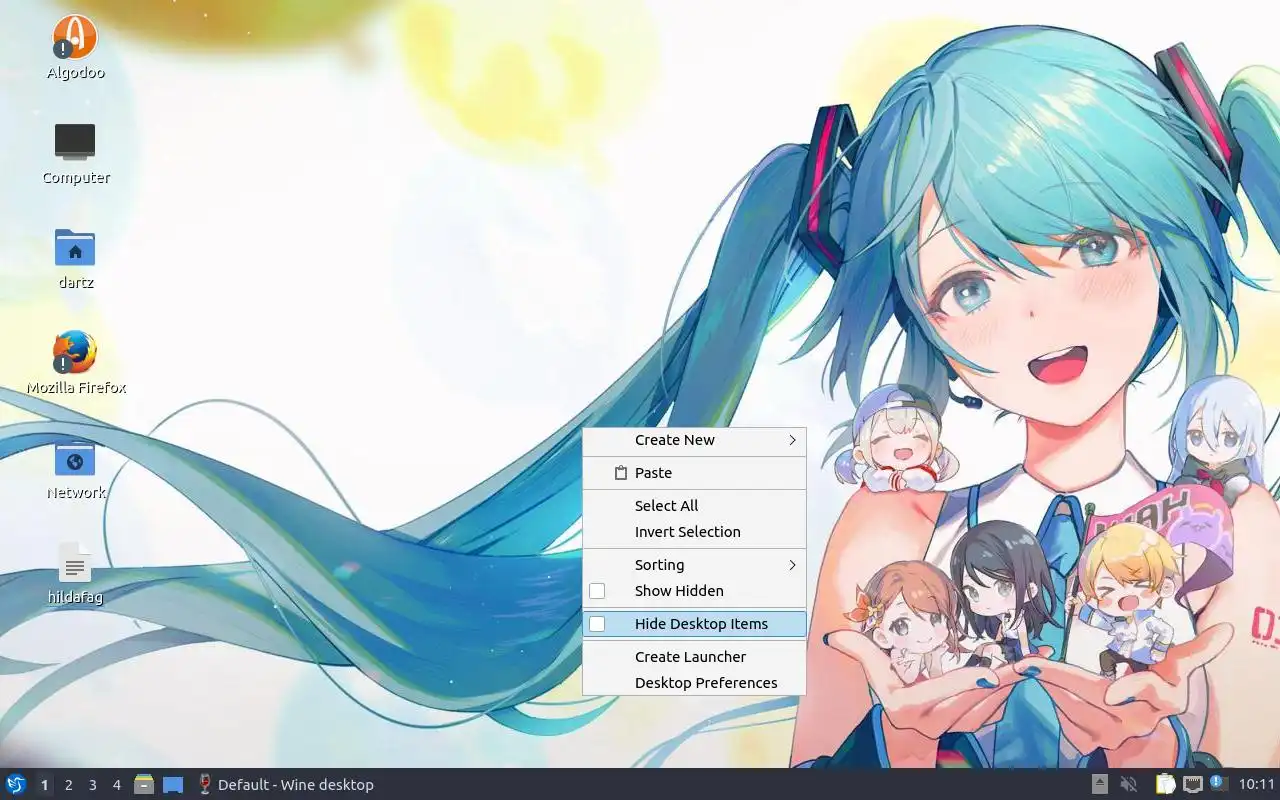Choose Invert Selection from context menu
This screenshot has height=800, width=1280.
click(694, 532)
